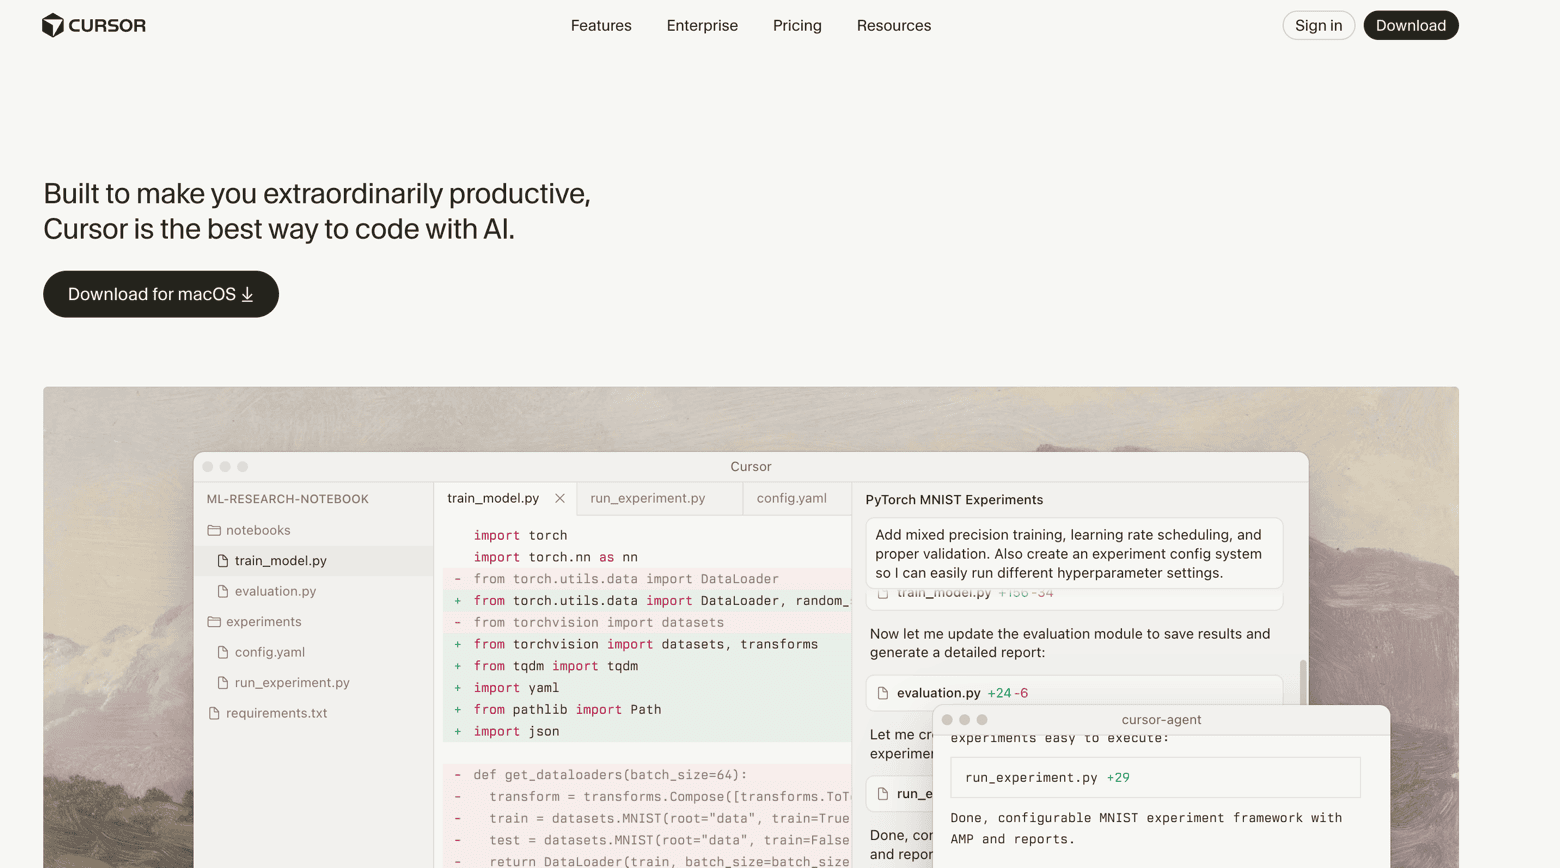
Task: Select evaluation.py in the file tree
Action: [x=275, y=592]
